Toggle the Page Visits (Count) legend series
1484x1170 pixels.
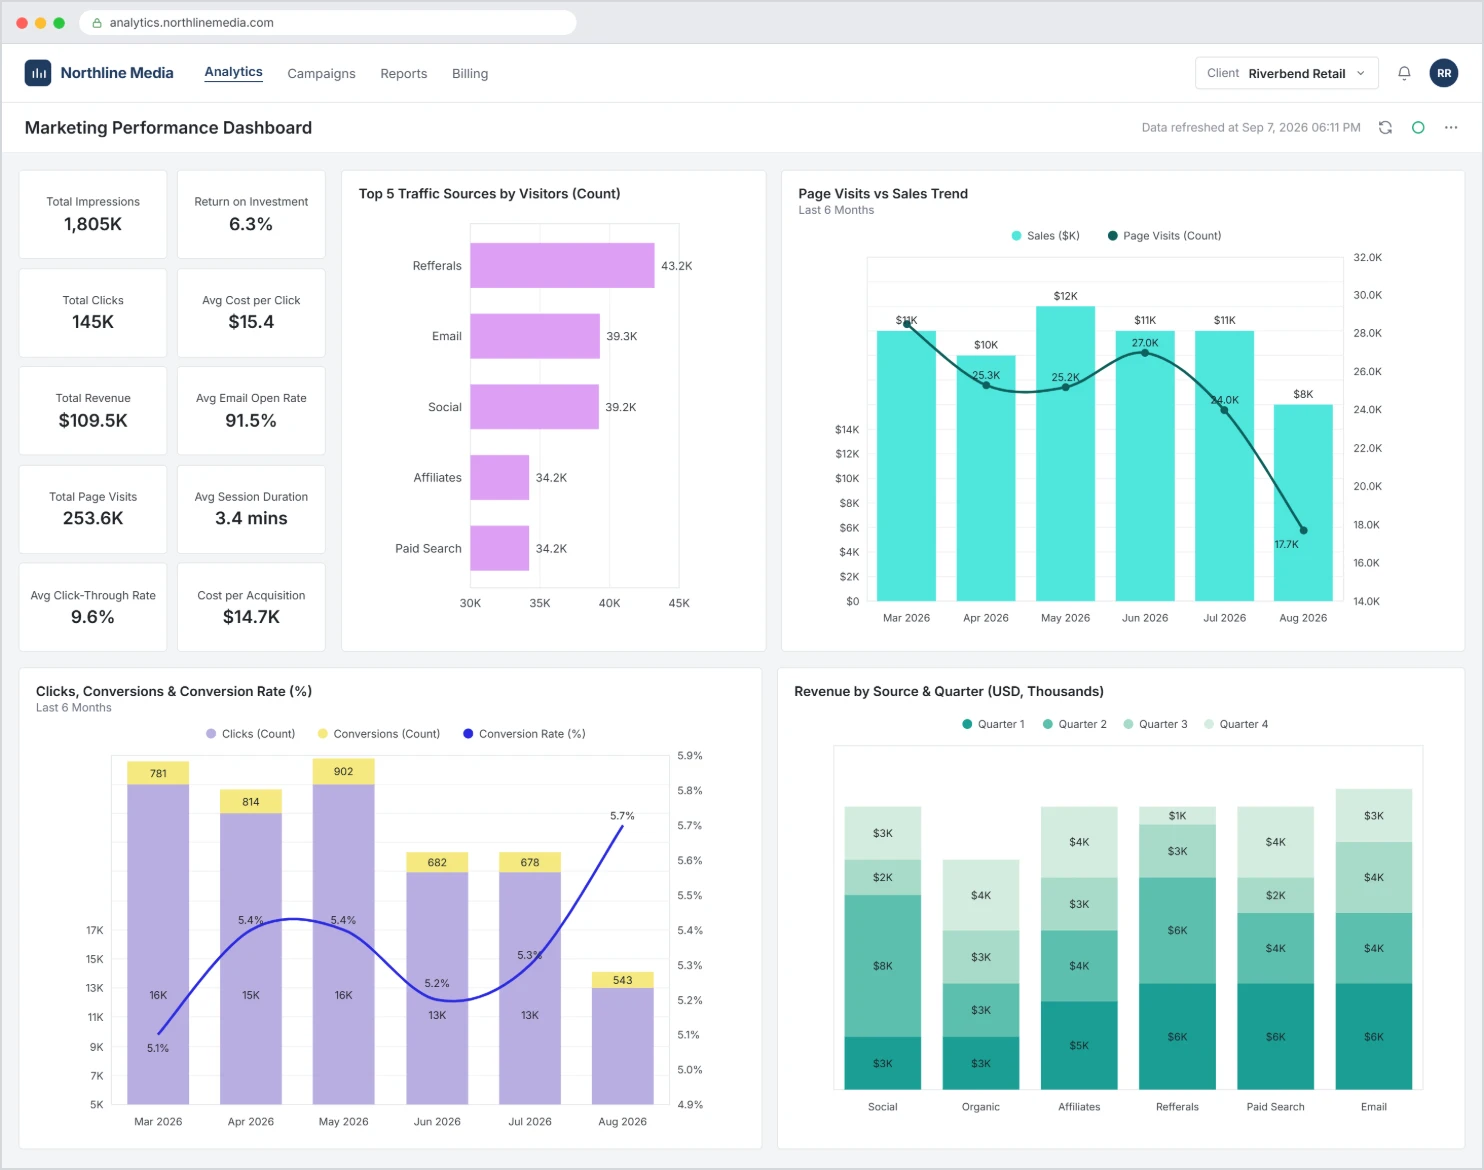[1164, 236]
